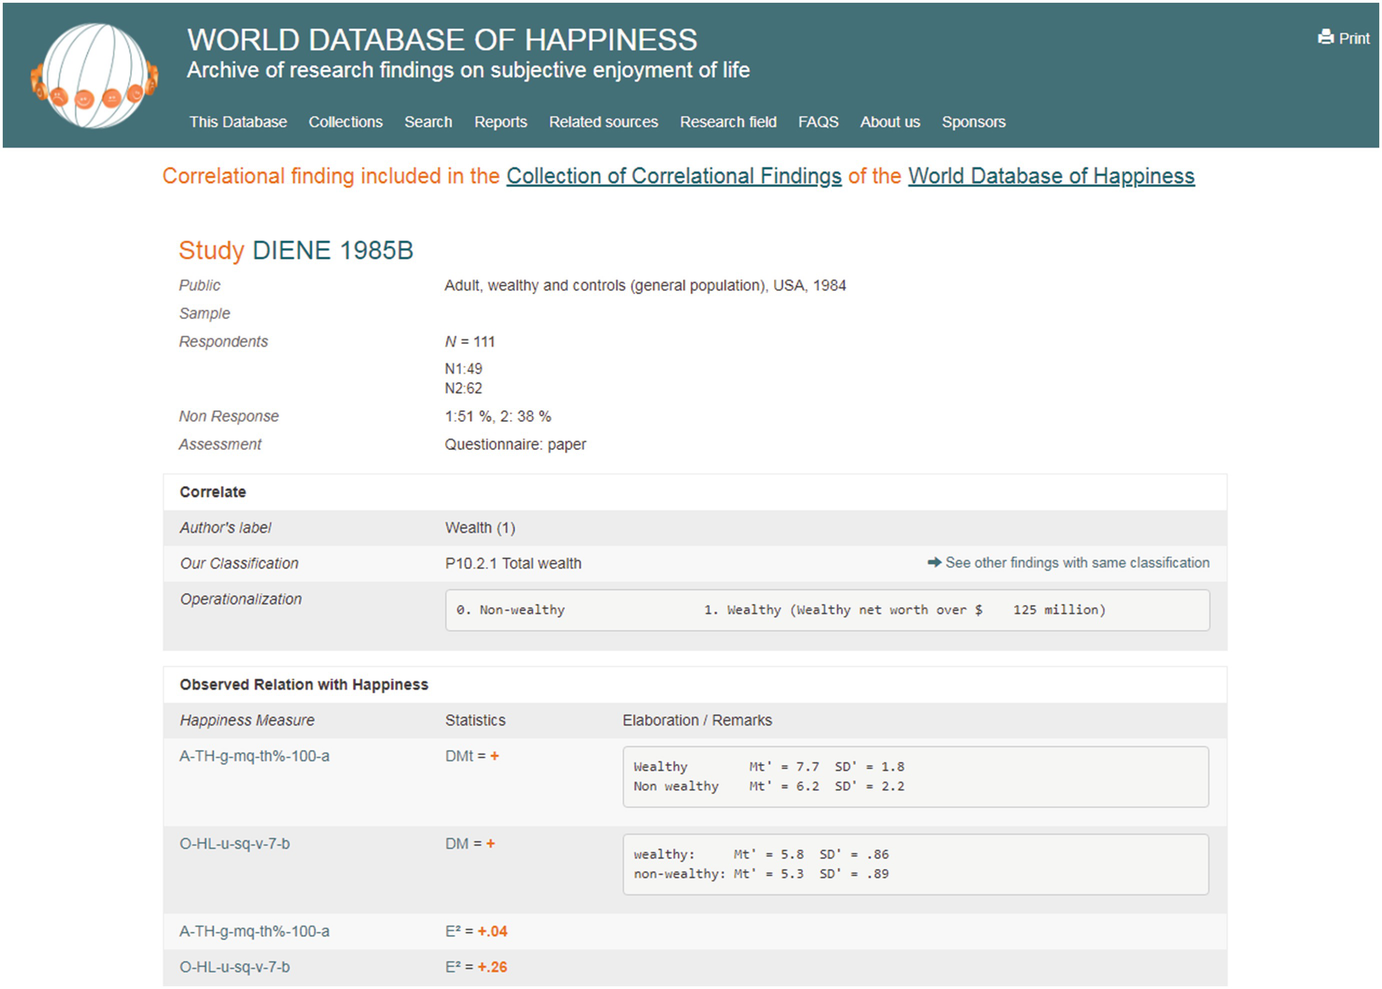
Task: Click inside the Operationalization text box
Action: coord(826,610)
